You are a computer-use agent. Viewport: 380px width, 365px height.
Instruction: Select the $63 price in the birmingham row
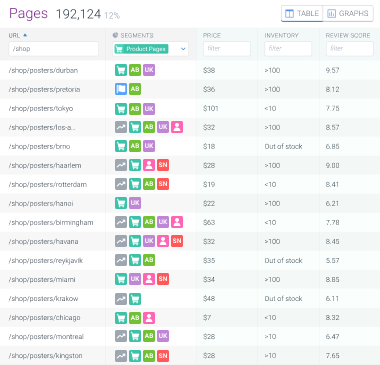tap(209, 222)
